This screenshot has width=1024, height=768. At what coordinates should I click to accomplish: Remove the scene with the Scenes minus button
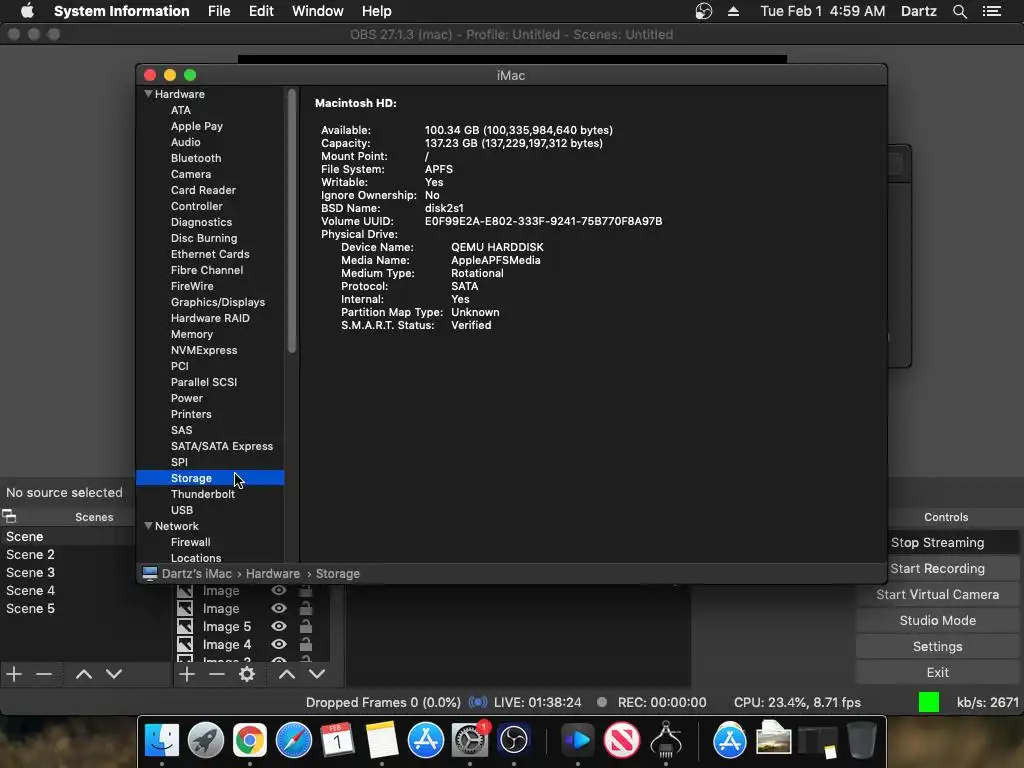[x=44, y=674]
